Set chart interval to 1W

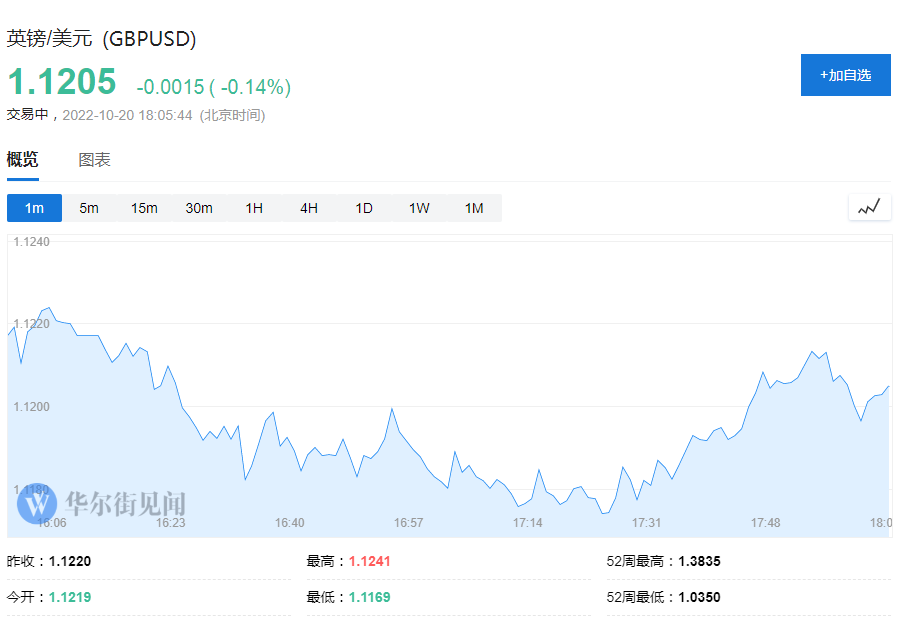419,208
